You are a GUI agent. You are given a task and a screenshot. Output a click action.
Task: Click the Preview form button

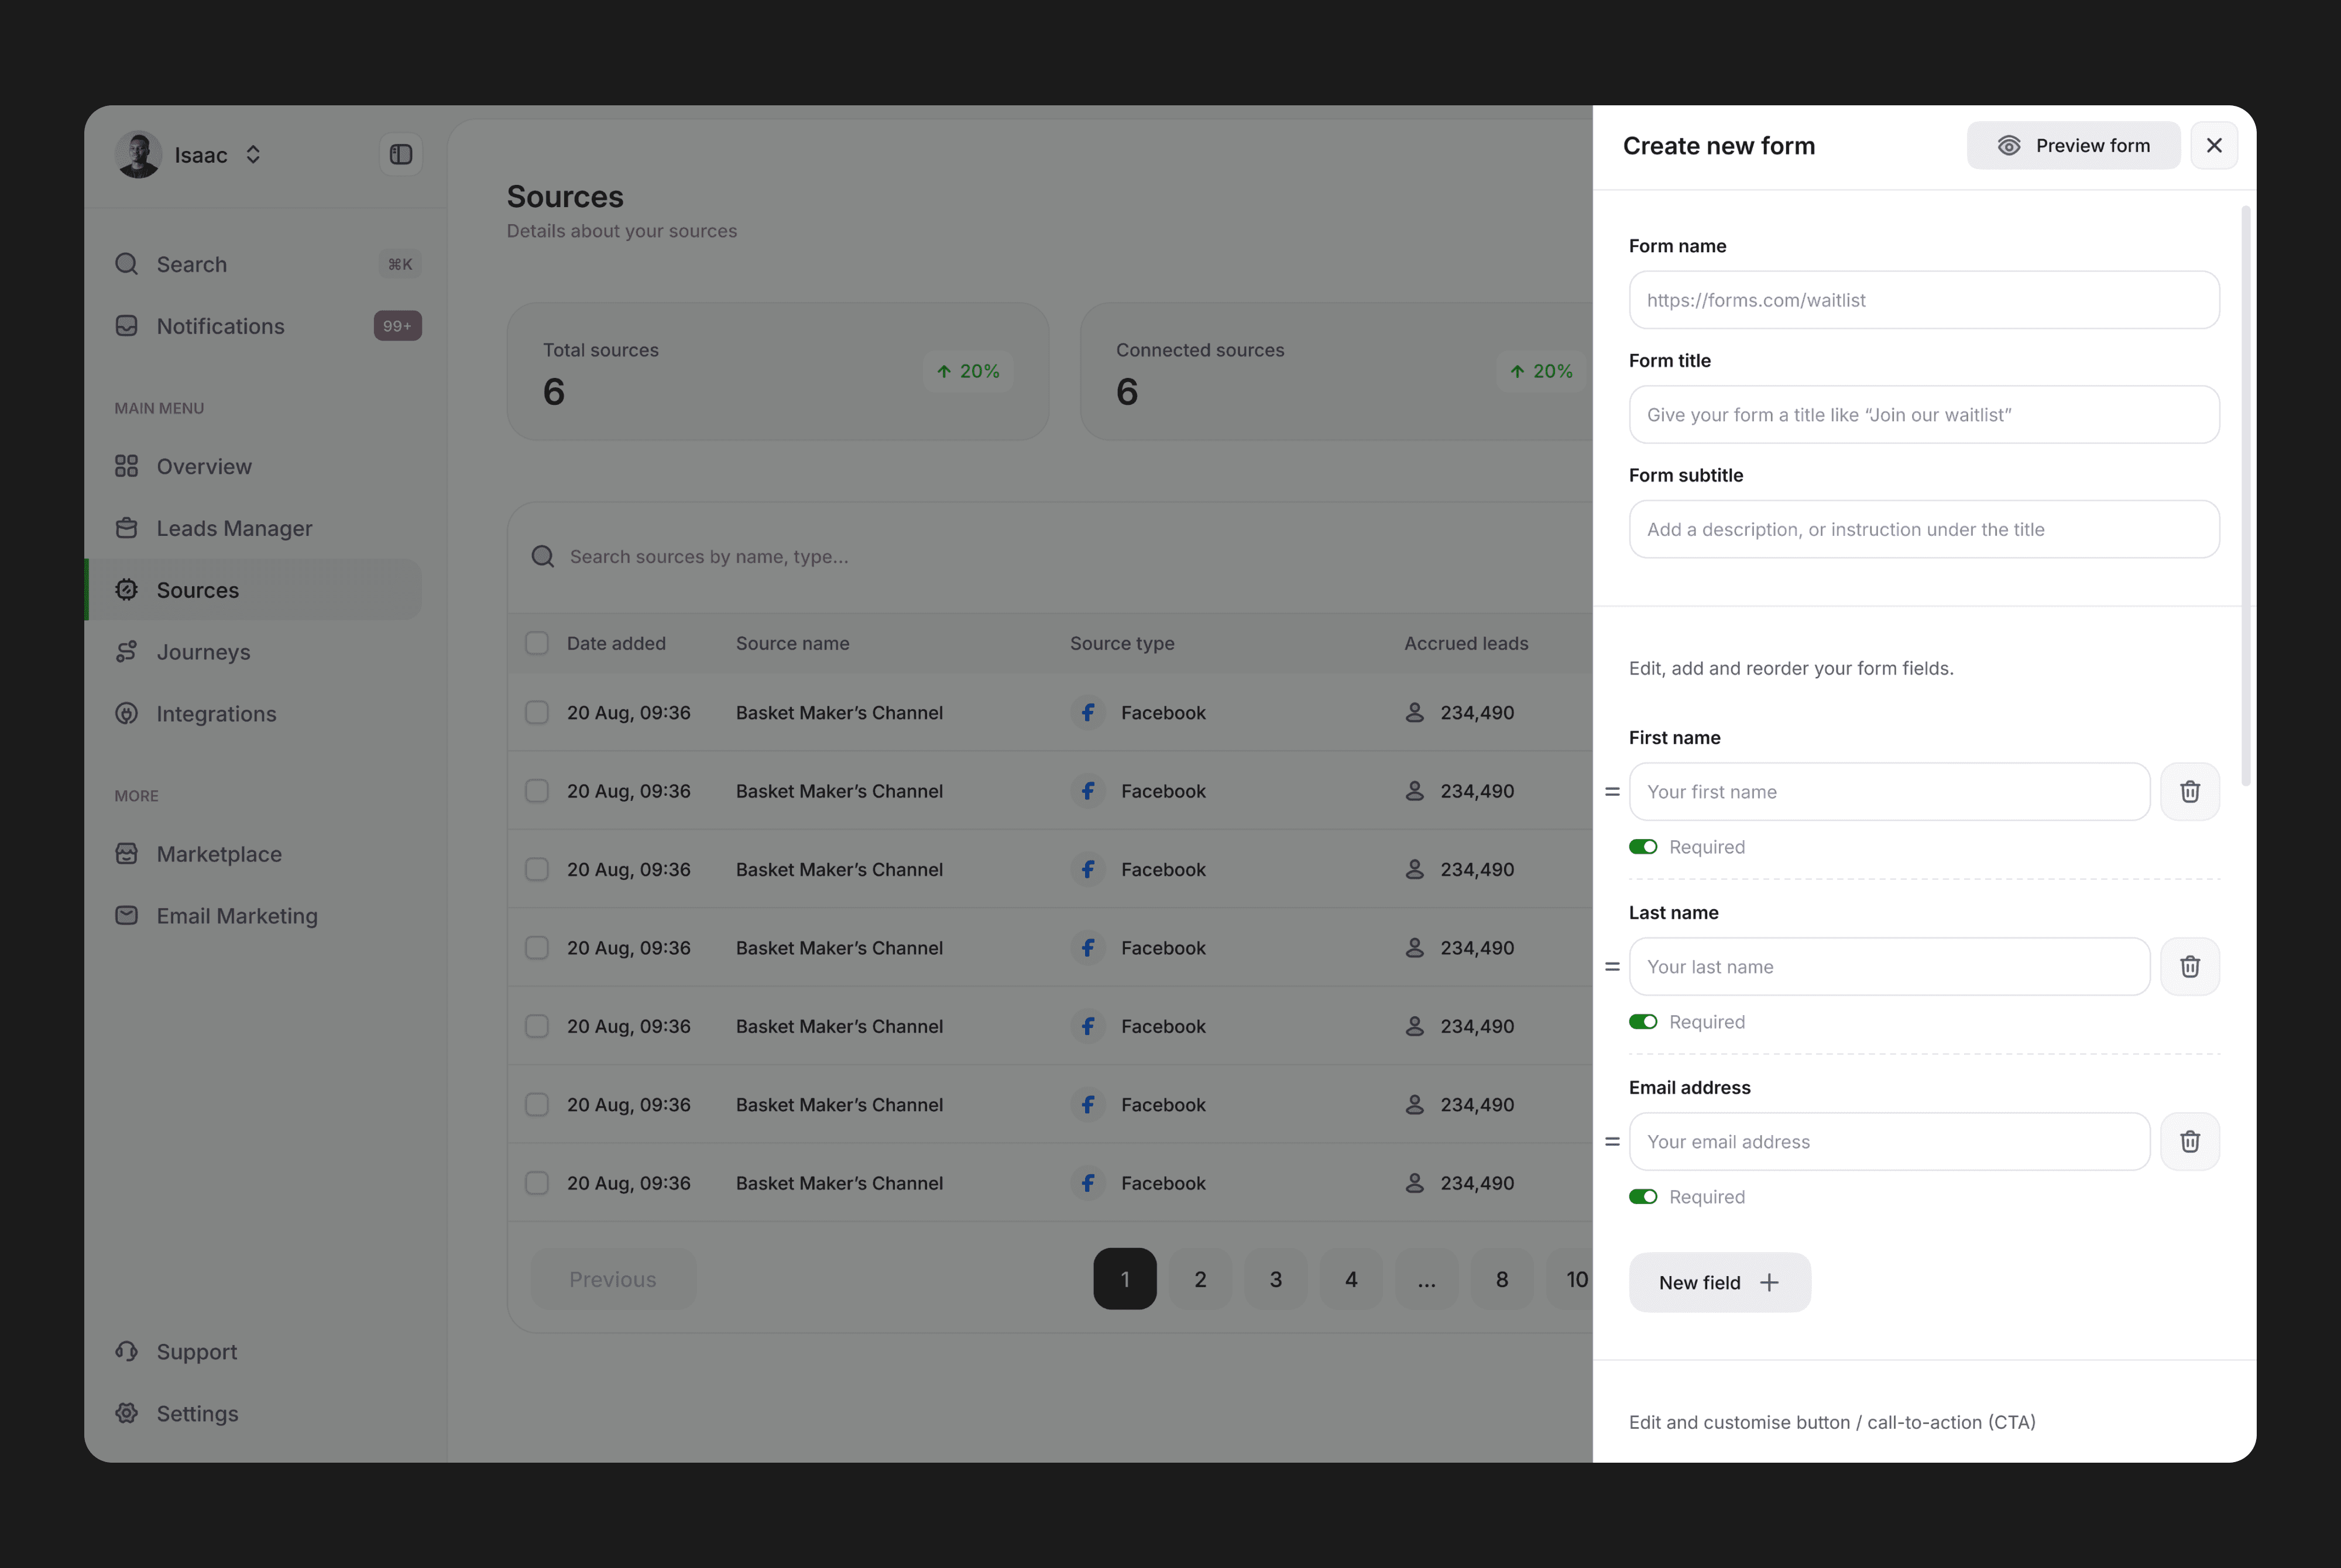pos(2073,146)
